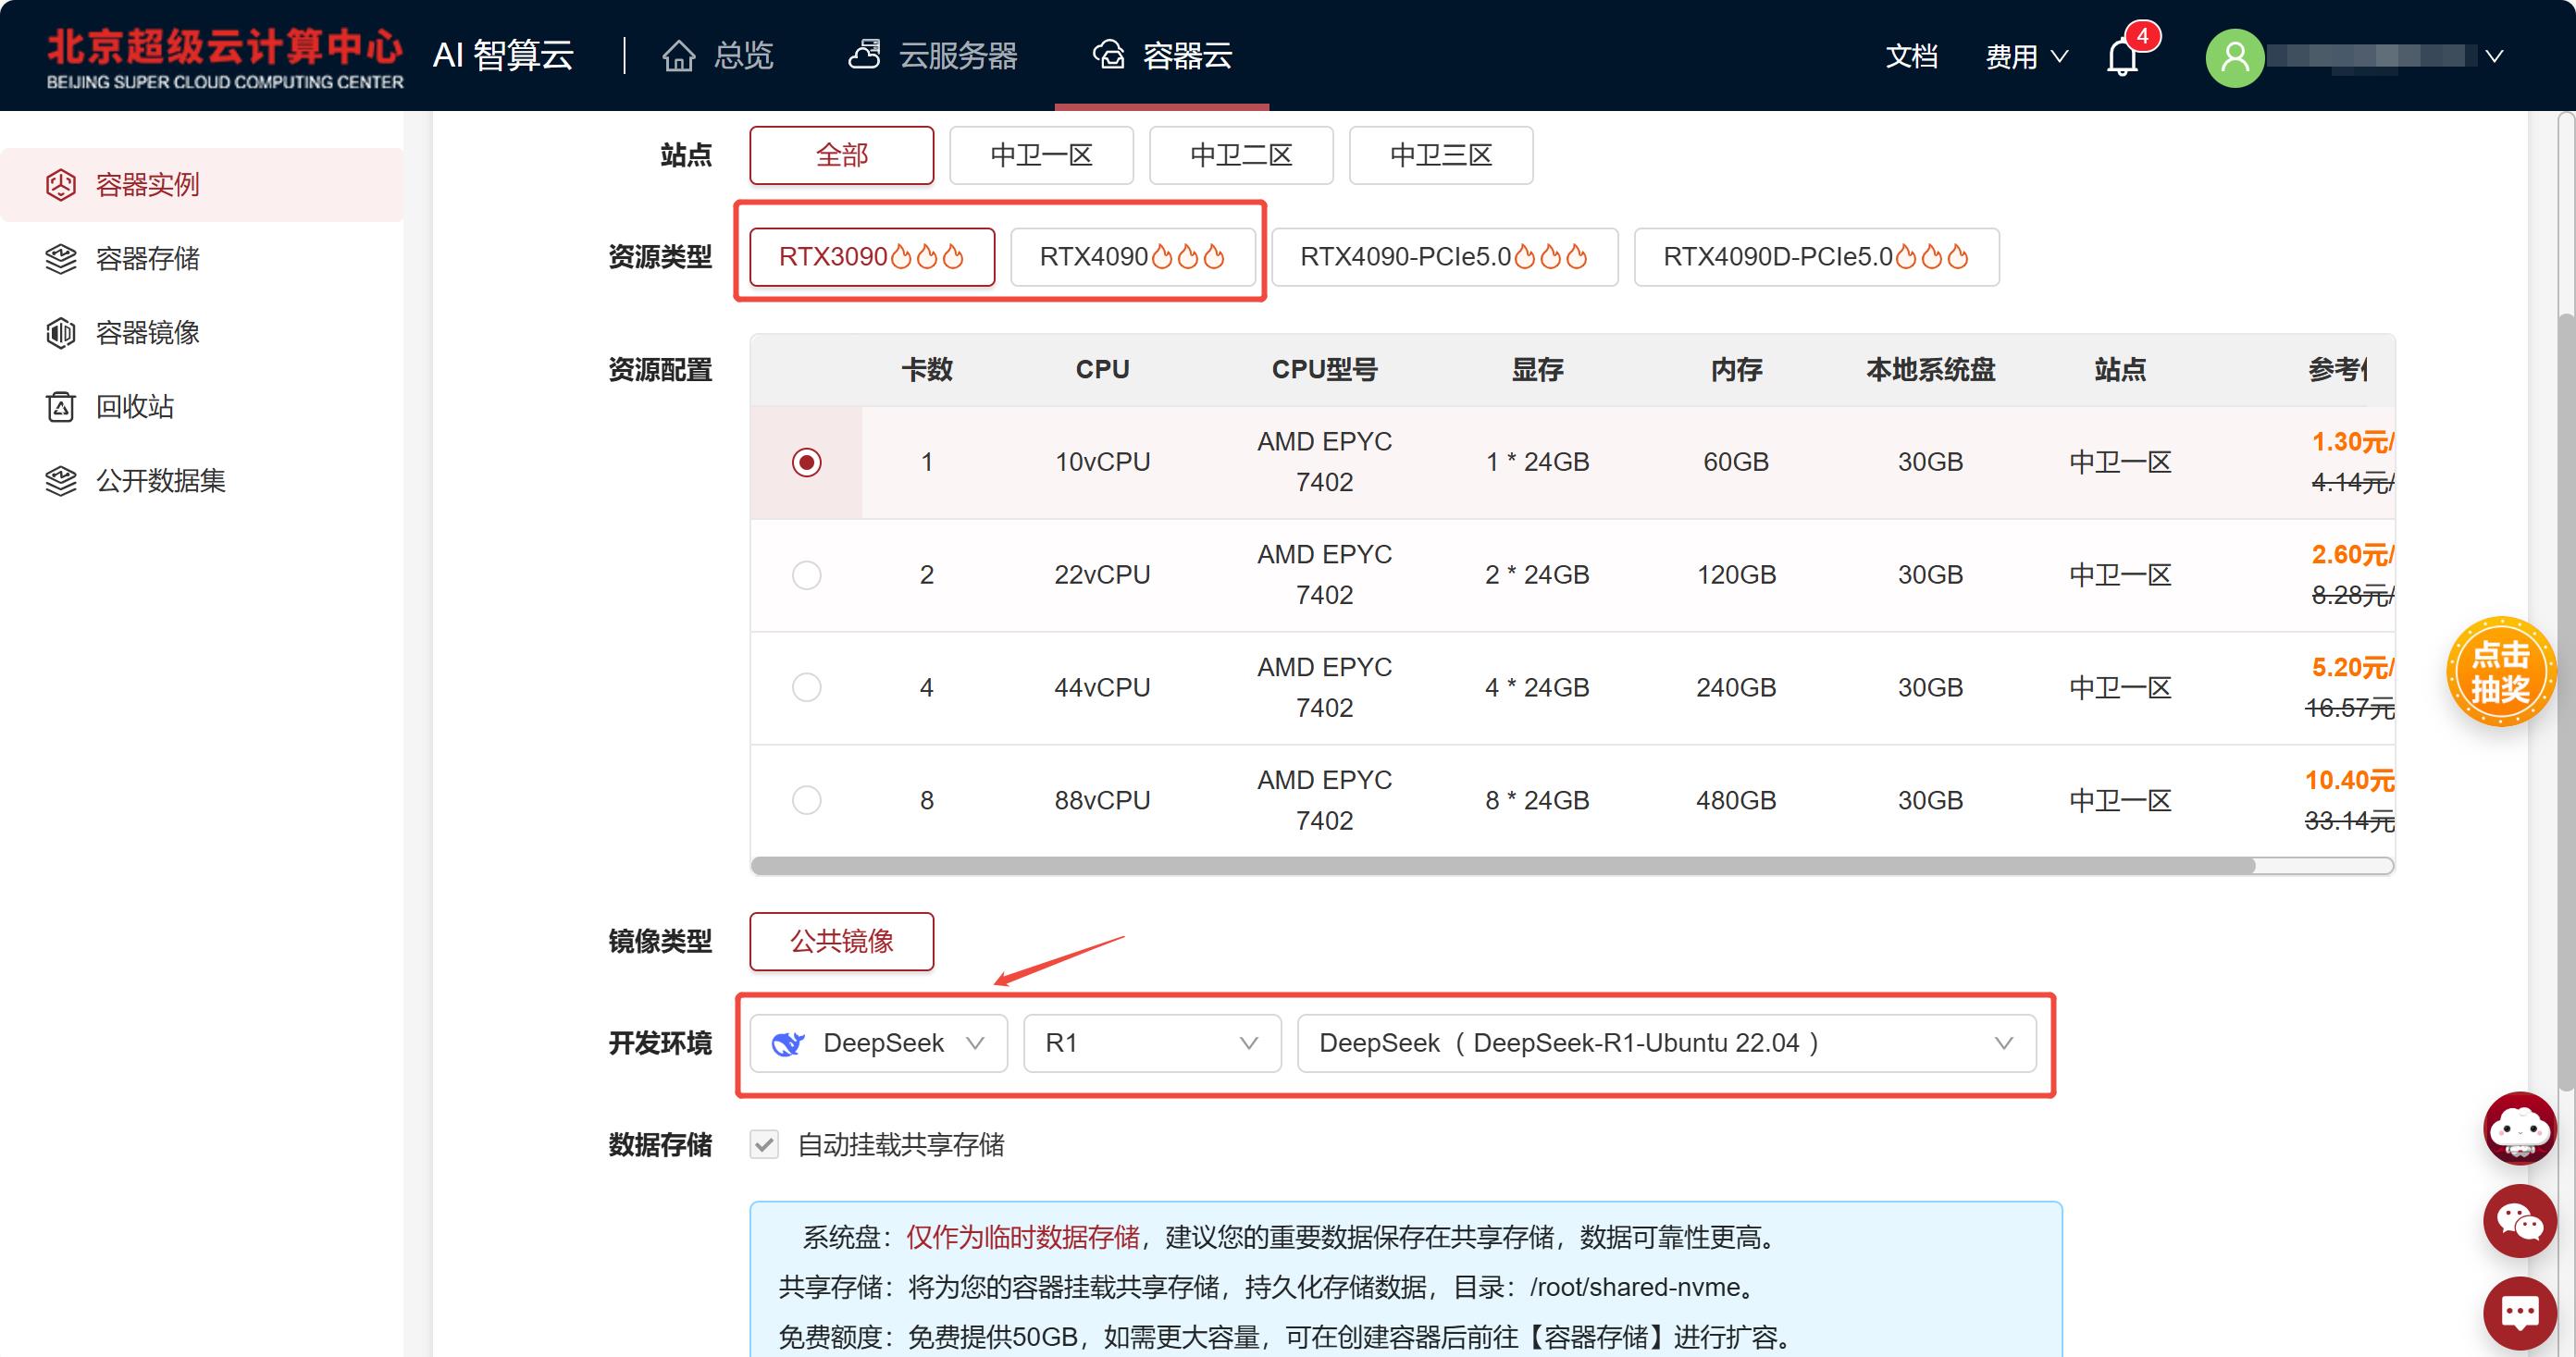Click the 容器实例 sidebar icon

coord(61,185)
